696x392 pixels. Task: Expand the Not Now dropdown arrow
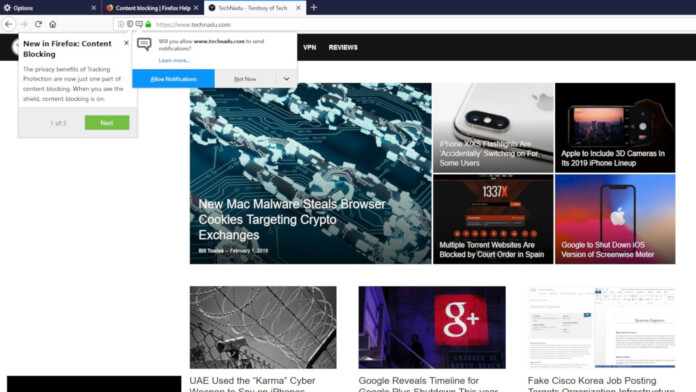(286, 79)
